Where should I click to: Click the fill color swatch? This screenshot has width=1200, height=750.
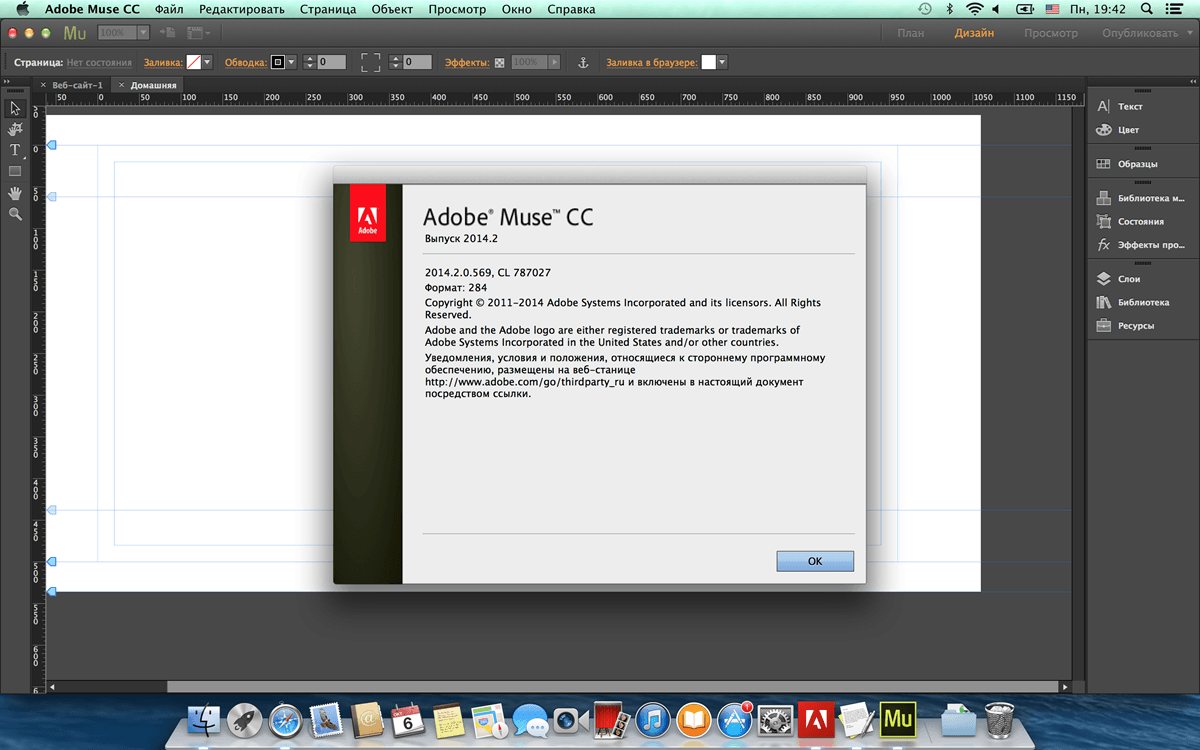pos(193,62)
